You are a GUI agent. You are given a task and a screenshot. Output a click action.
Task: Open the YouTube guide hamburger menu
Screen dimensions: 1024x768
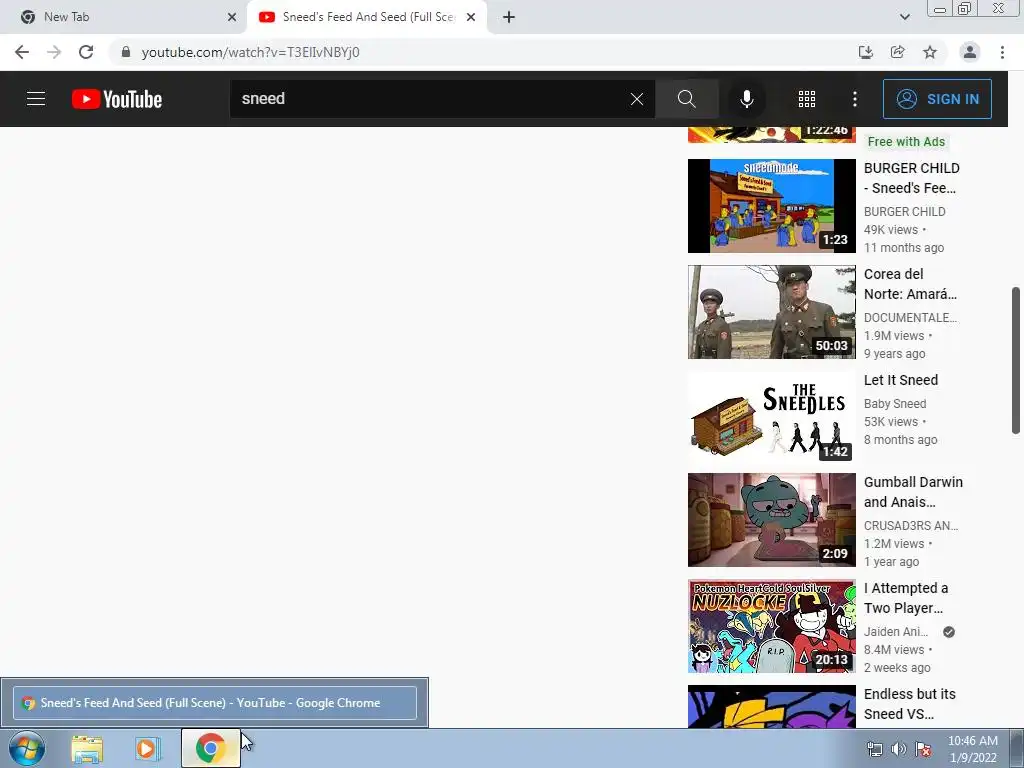[36, 99]
